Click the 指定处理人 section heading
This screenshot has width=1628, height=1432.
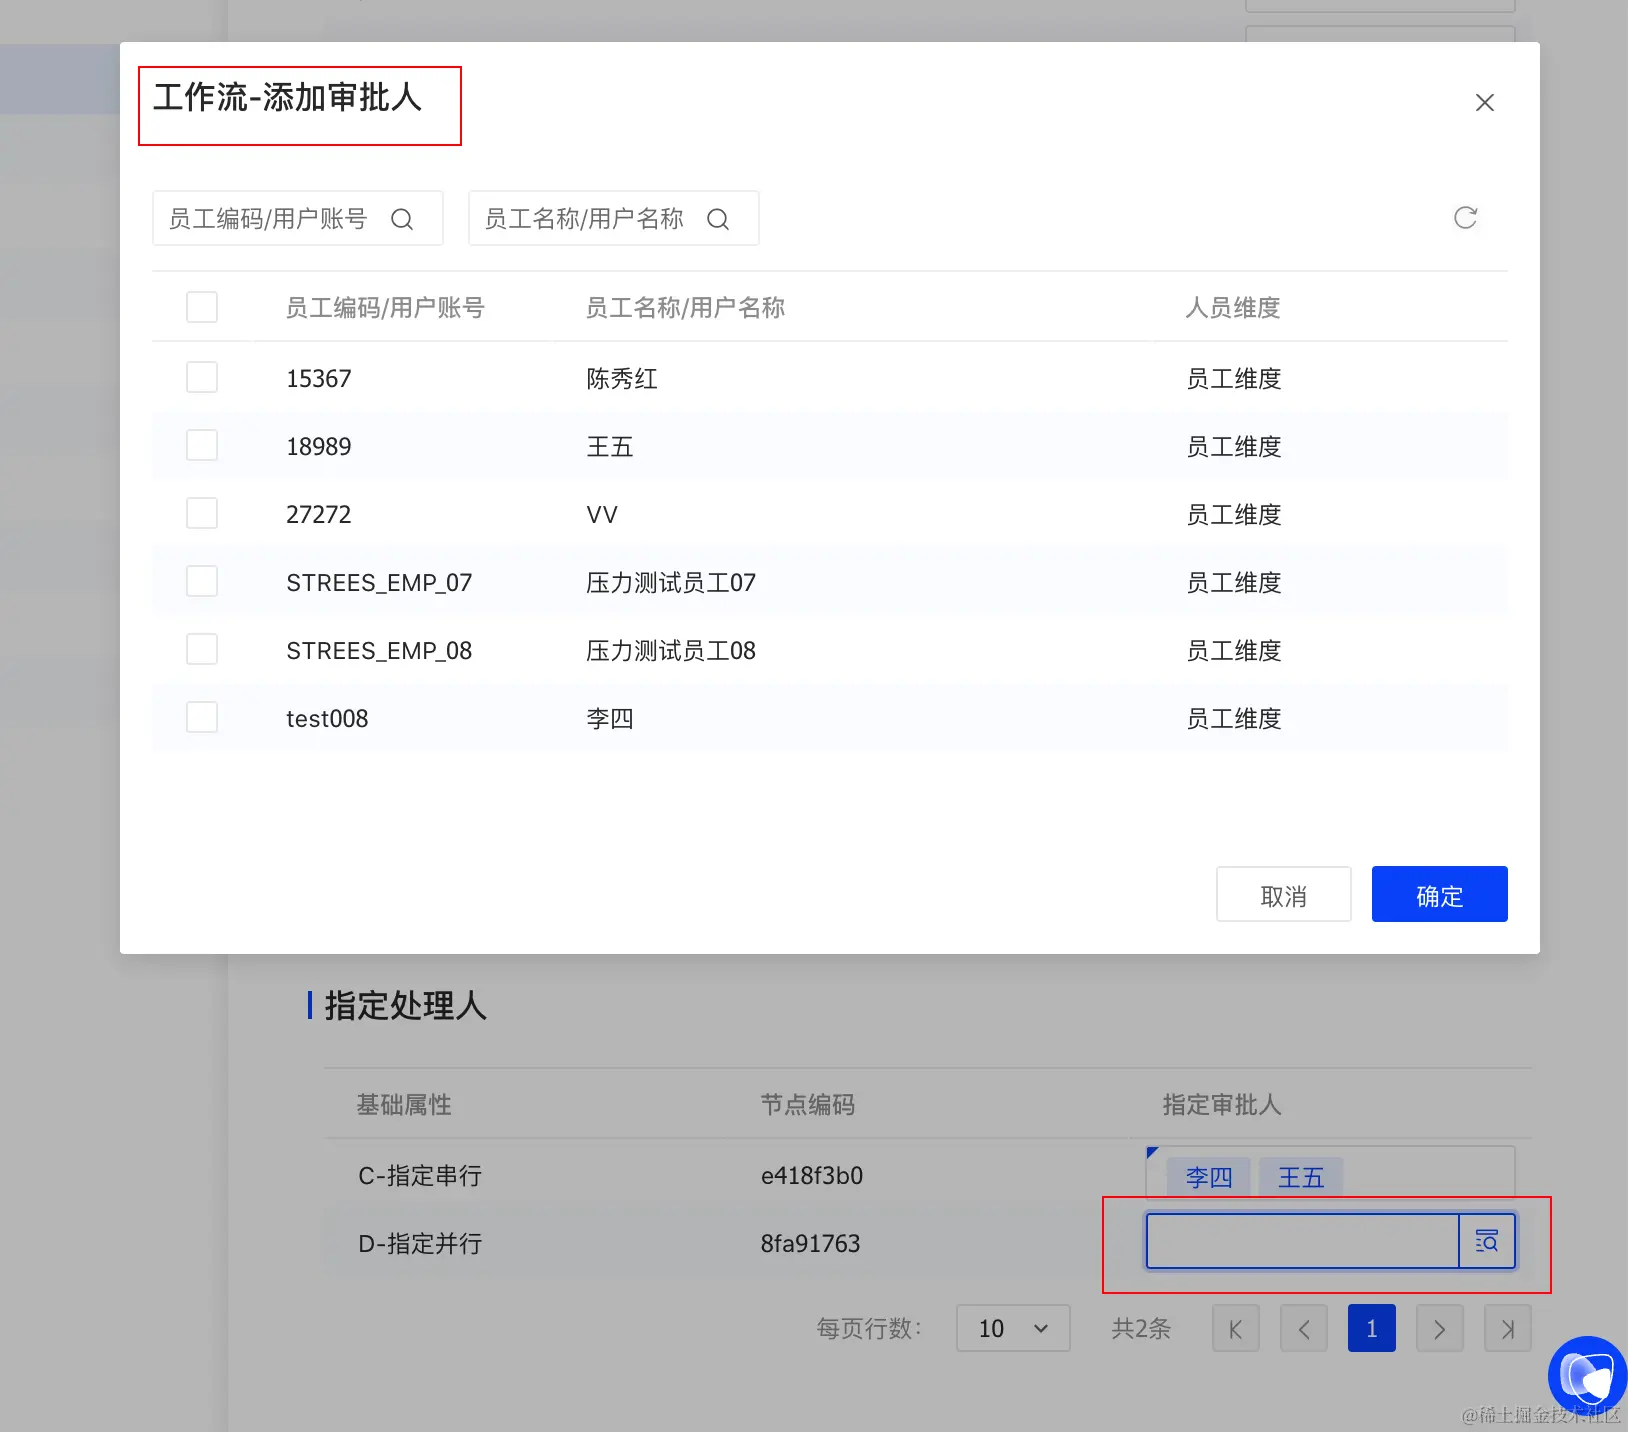405,1006
